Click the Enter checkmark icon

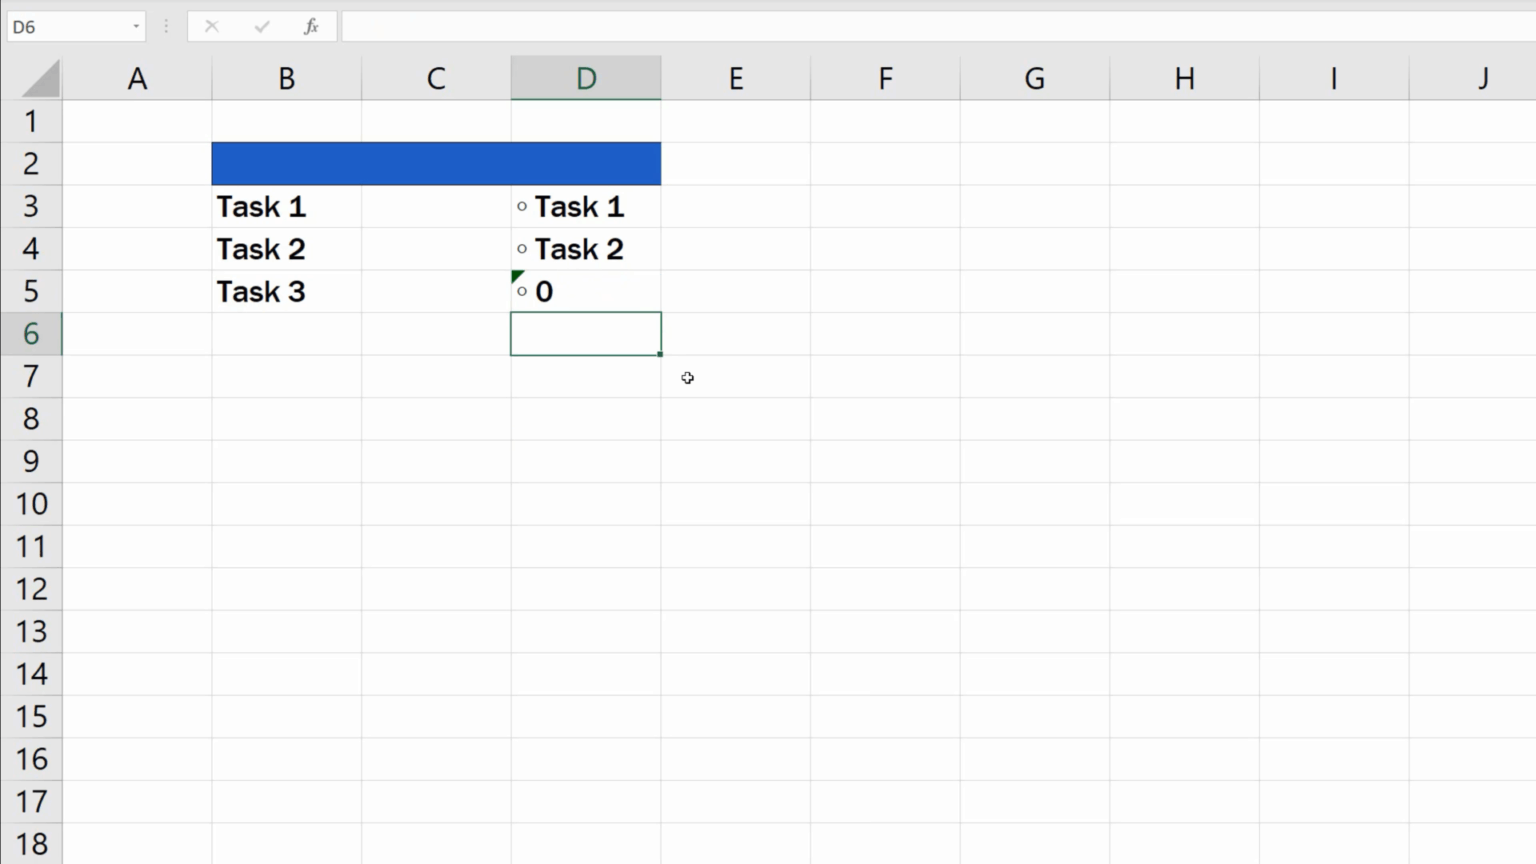click(x=262, y=26)
